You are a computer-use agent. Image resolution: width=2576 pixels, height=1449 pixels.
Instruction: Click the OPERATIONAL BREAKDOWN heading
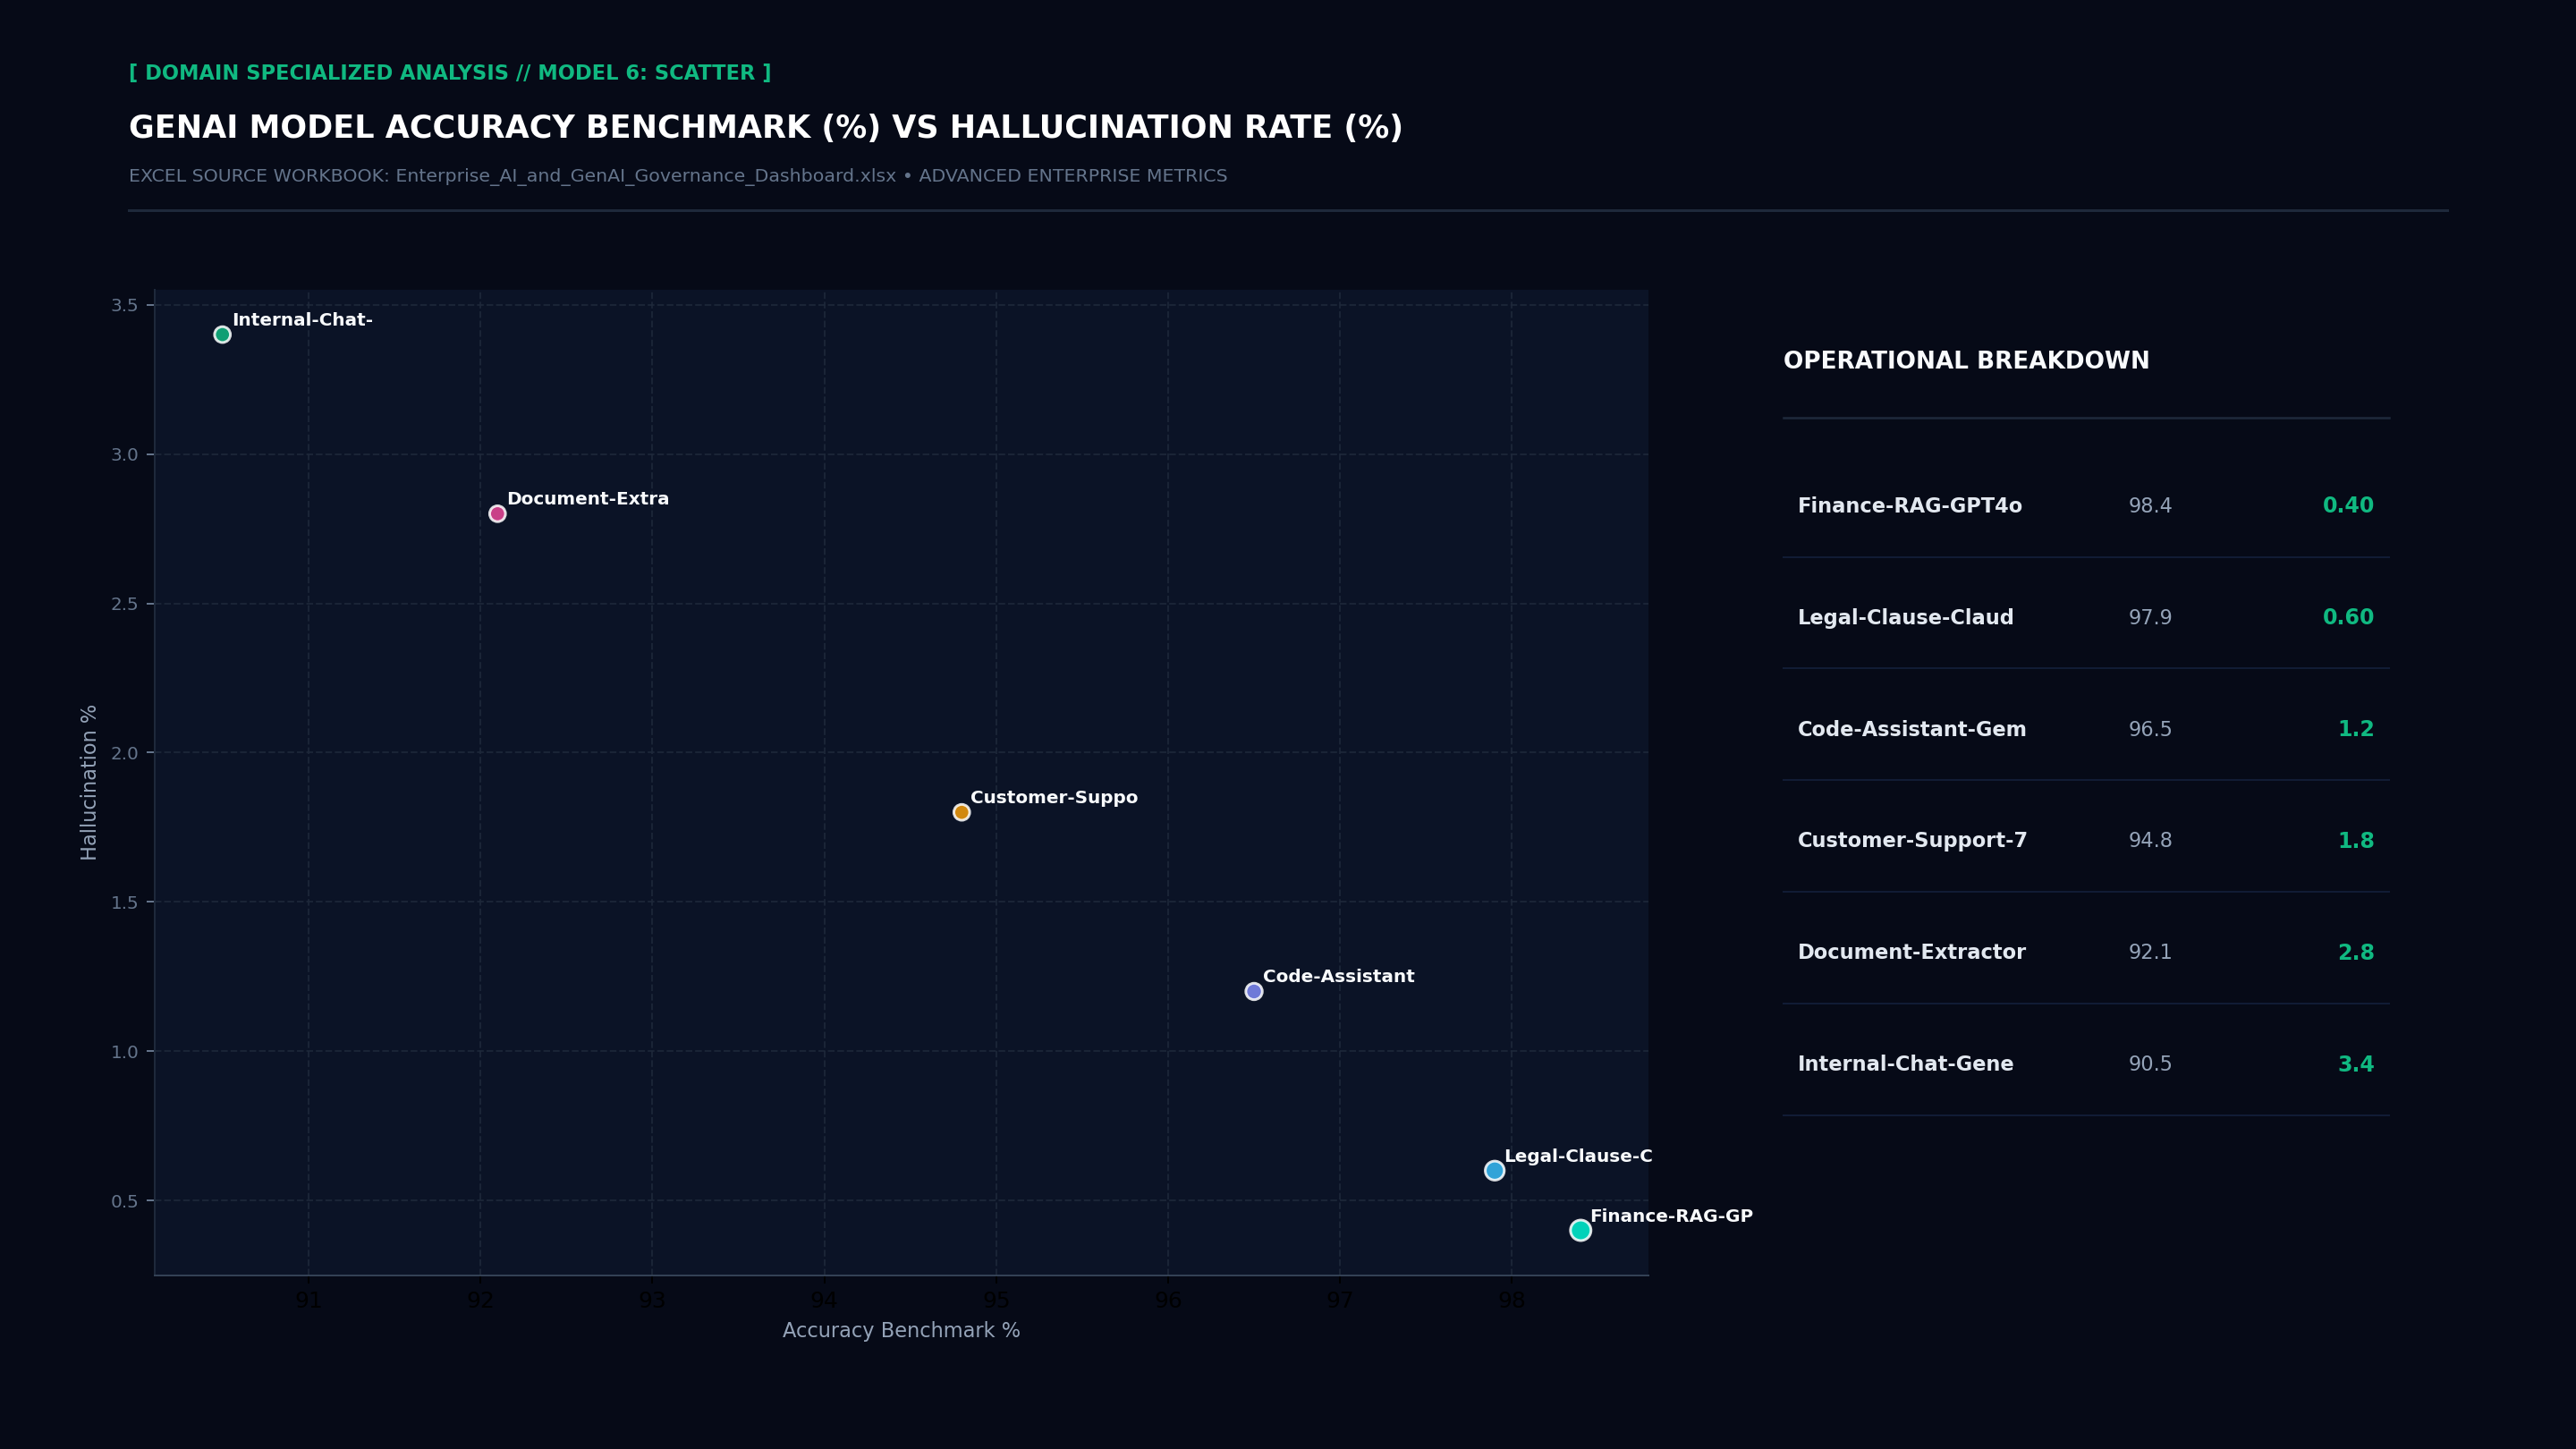click(1966, 361)
